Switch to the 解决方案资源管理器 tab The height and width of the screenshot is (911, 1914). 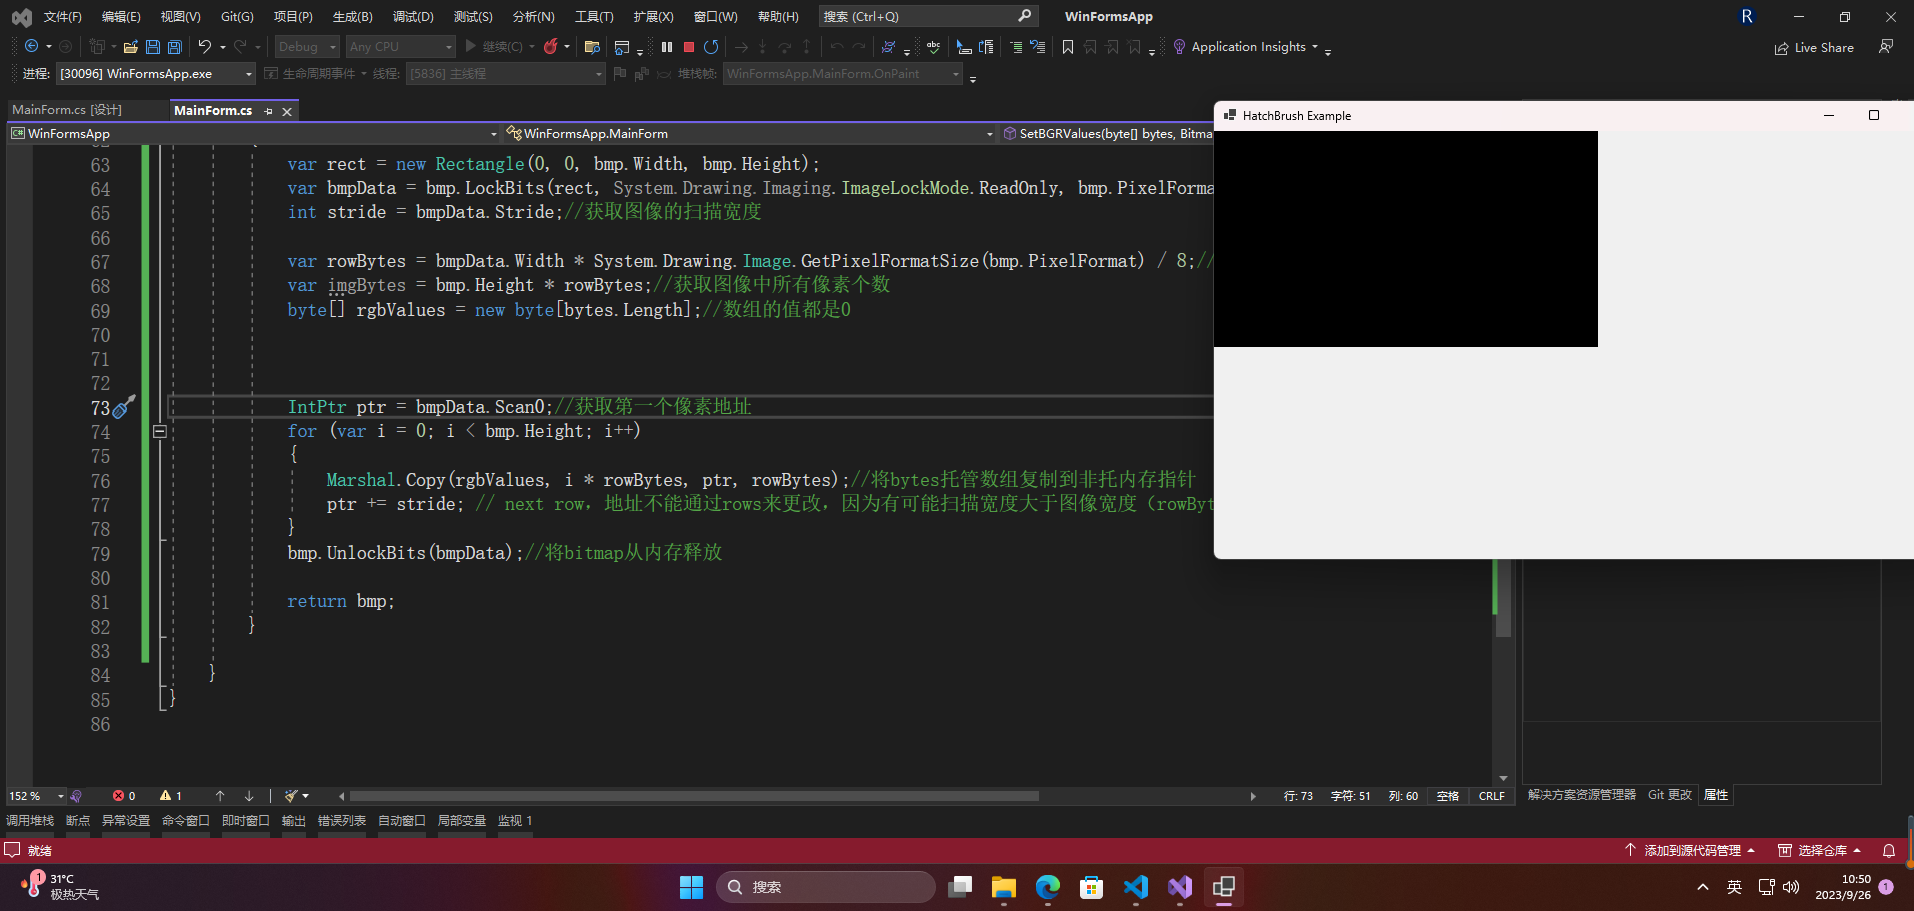1582,795
